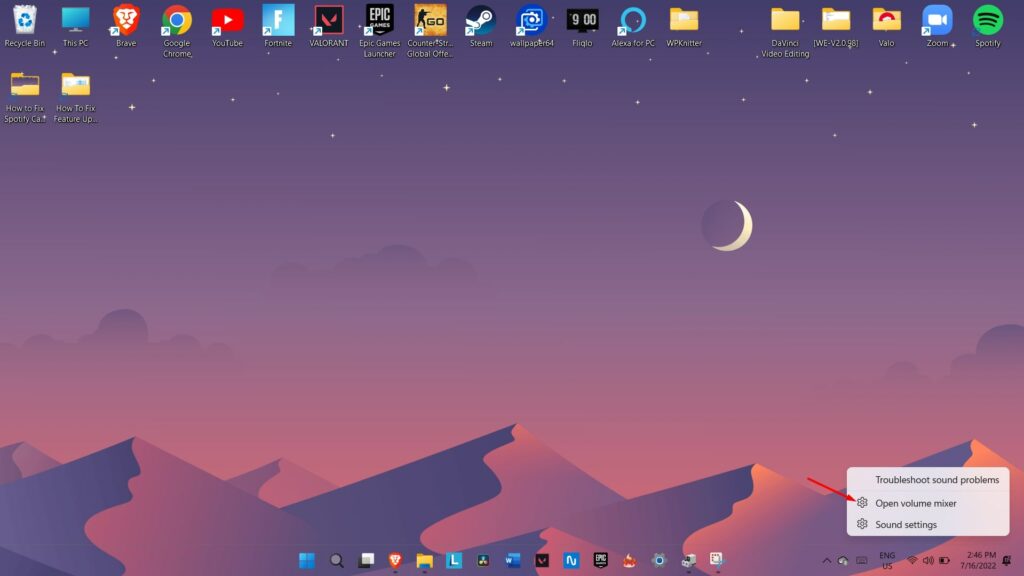Select the DaVinci Video Editing folder
This screenshot has height=576, width=1024.
[785, 20]
